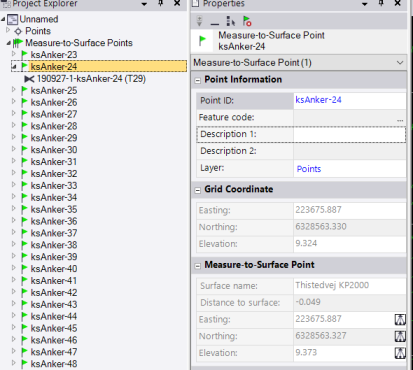Collapse the Point Information section

tap(198, 80)
